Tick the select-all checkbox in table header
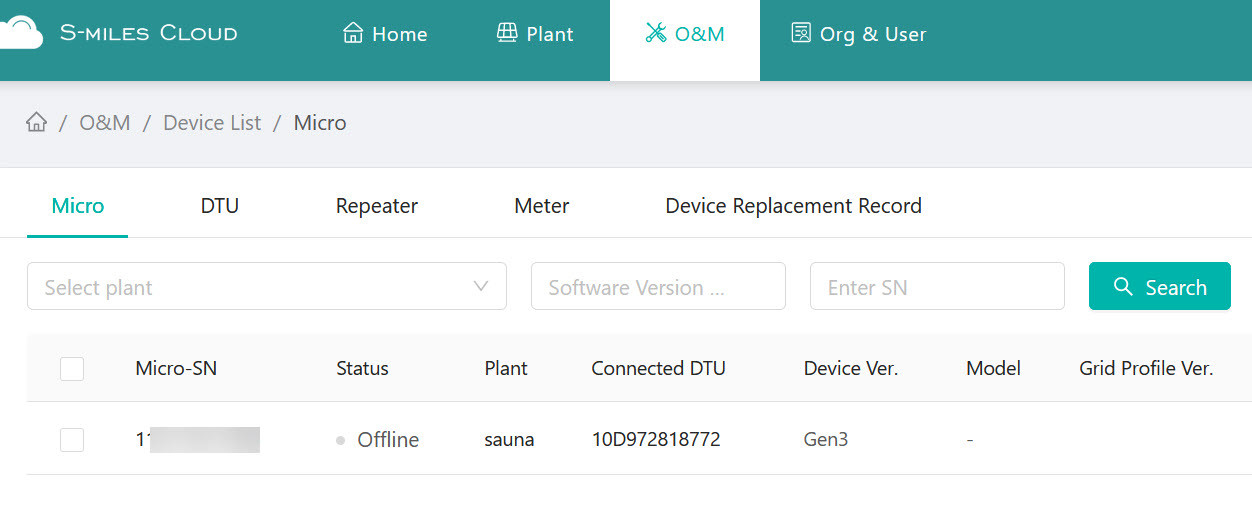This screenshot has height=522, width=1252. [72, 369]
